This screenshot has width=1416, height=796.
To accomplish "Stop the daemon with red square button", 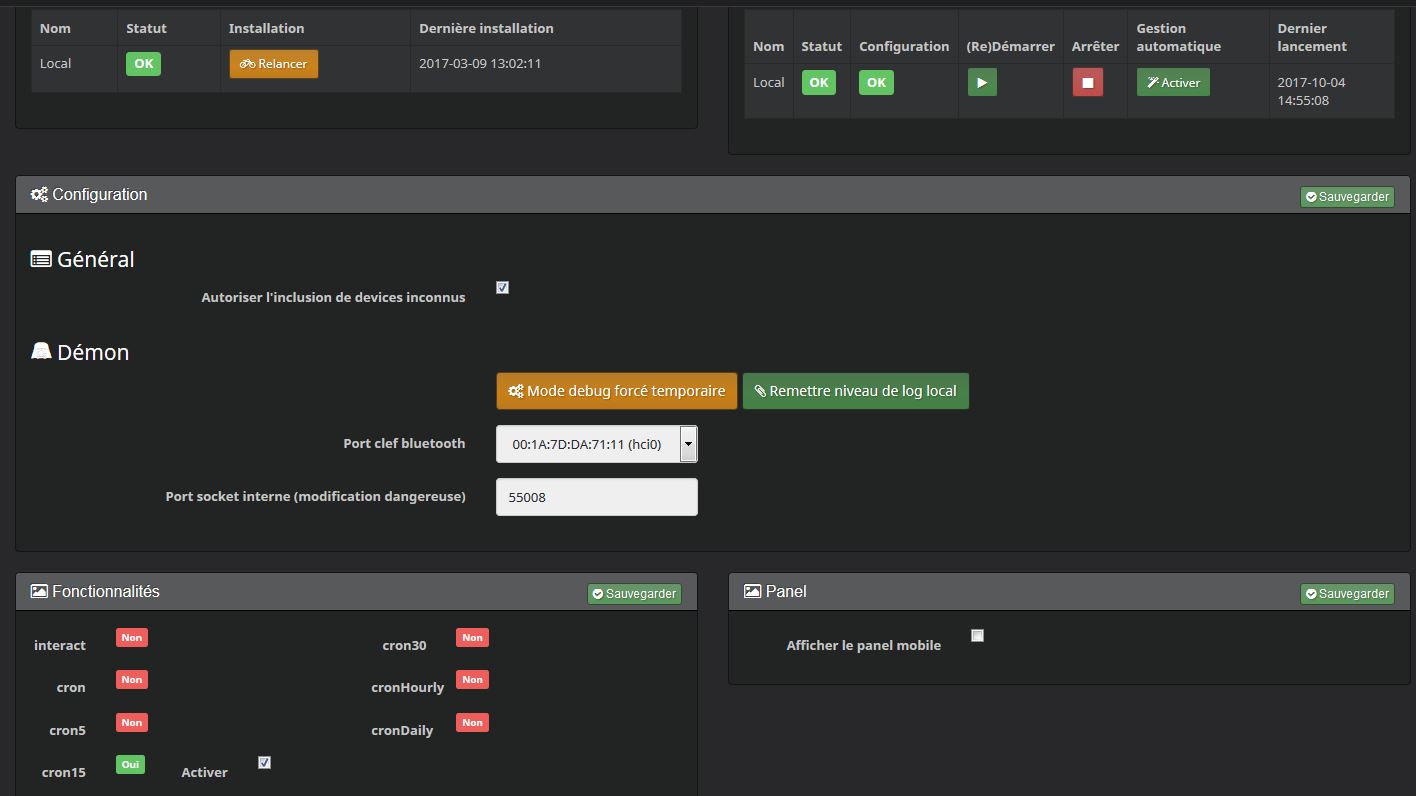I will (x=1088, y=82).
